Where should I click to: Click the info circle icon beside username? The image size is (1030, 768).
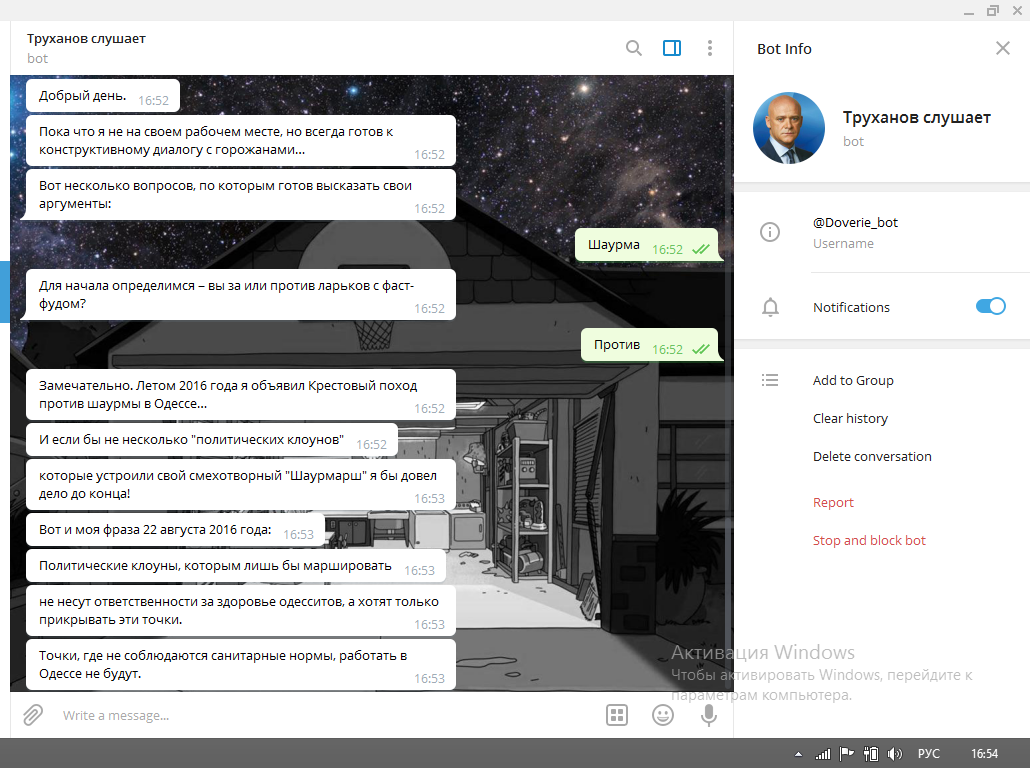click(x=770, y=232)
